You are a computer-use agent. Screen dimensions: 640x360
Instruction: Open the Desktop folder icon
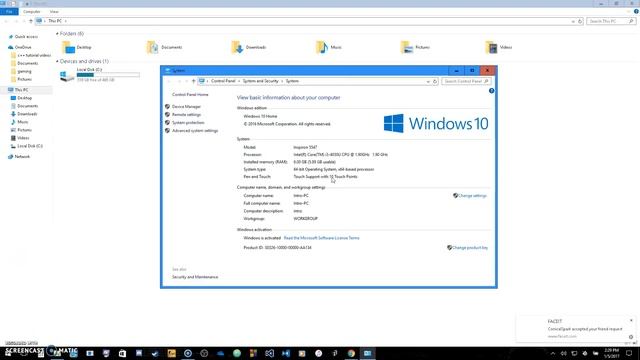(x=68, y=47)
